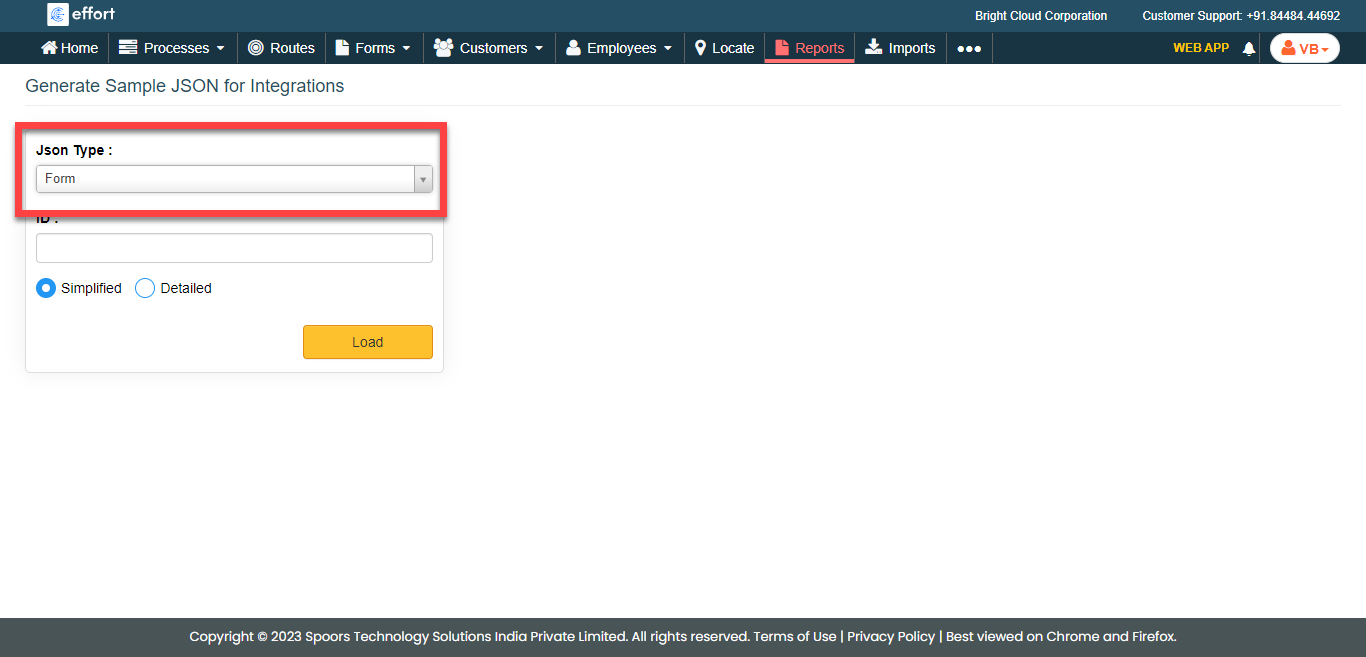Select the Simplified radio option

[x=46, y=288]
